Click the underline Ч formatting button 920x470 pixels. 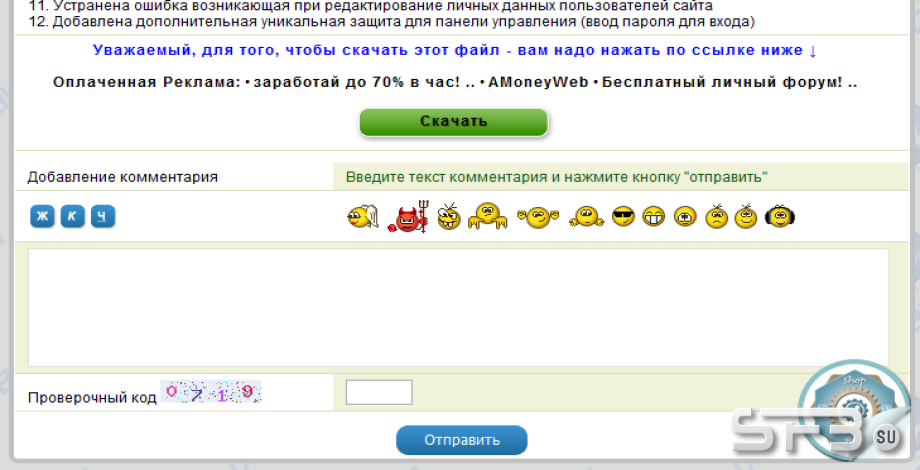[103, 217]
